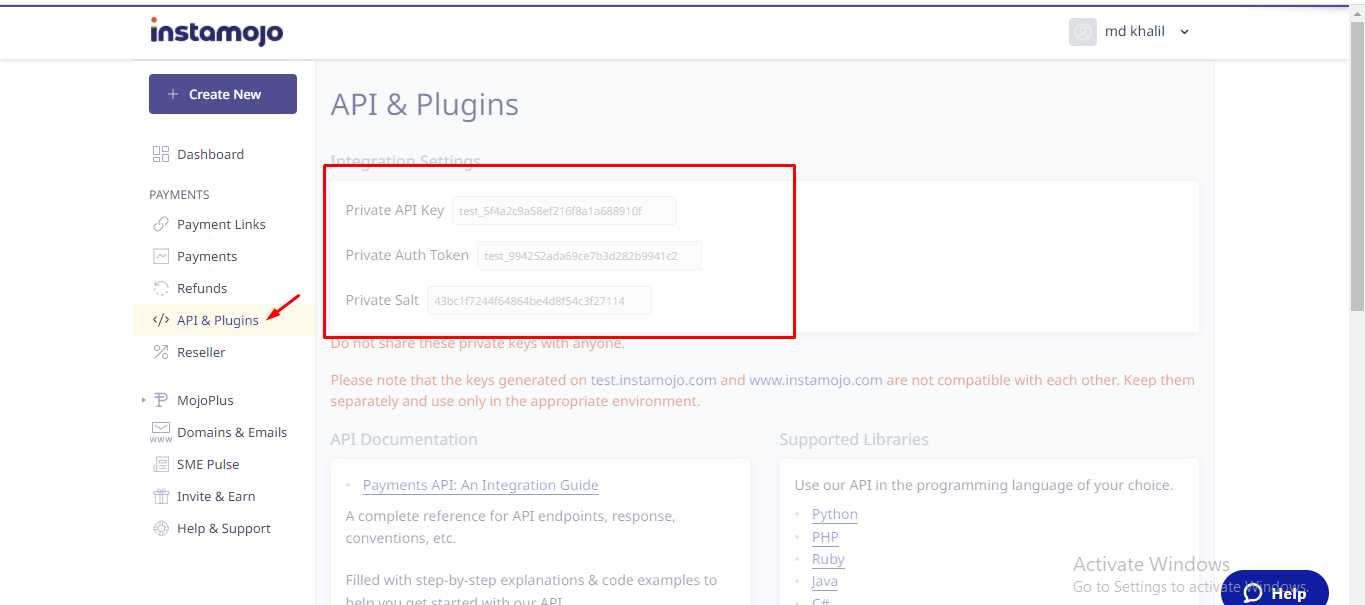Click the Private API Key field
The width and height of the screenshot is (1365, 605).
coord(564,211)
